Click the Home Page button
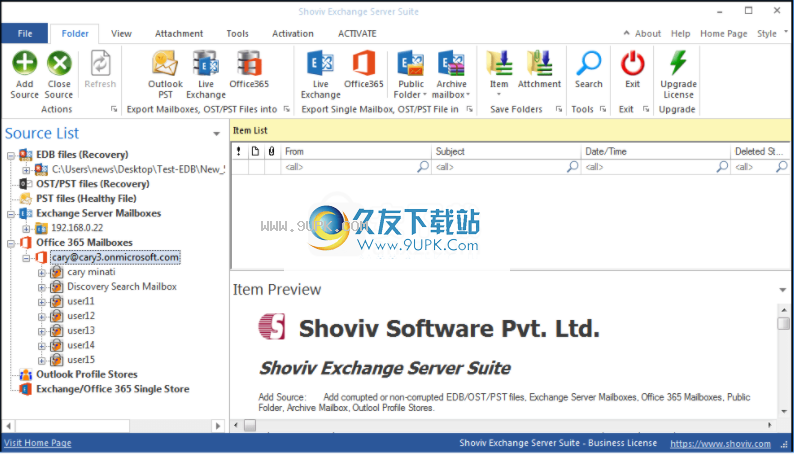Viewport: 794px width, 457px height. [724, 33]
